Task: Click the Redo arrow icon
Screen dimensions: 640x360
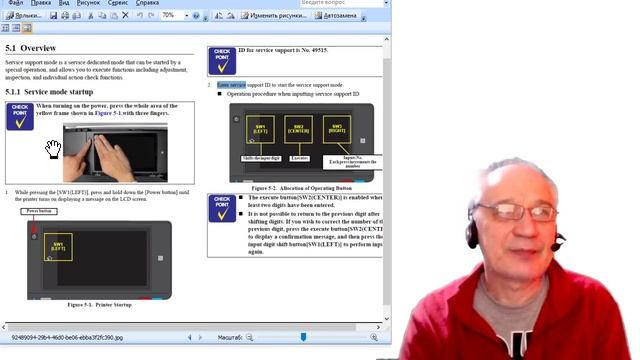Action: click(x=151, y=16)
